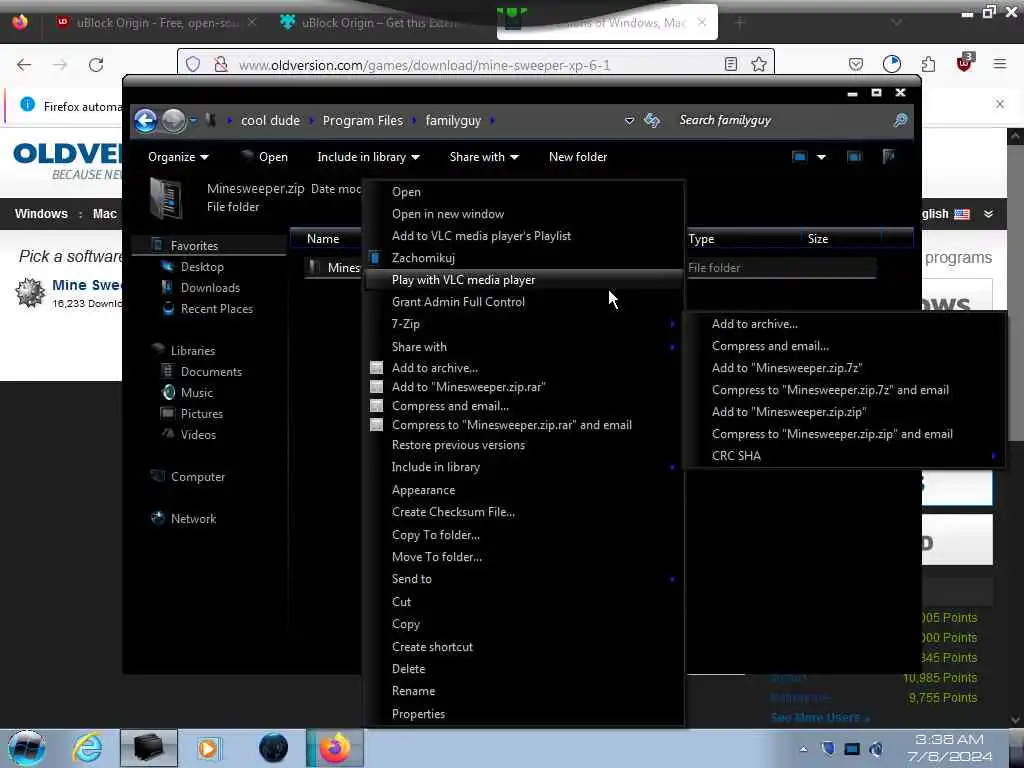The height and width of the screenshot is (768, 1024).
Task: Click the bookmark star in Firefox URL bar
Action: (x=758, y=64)
